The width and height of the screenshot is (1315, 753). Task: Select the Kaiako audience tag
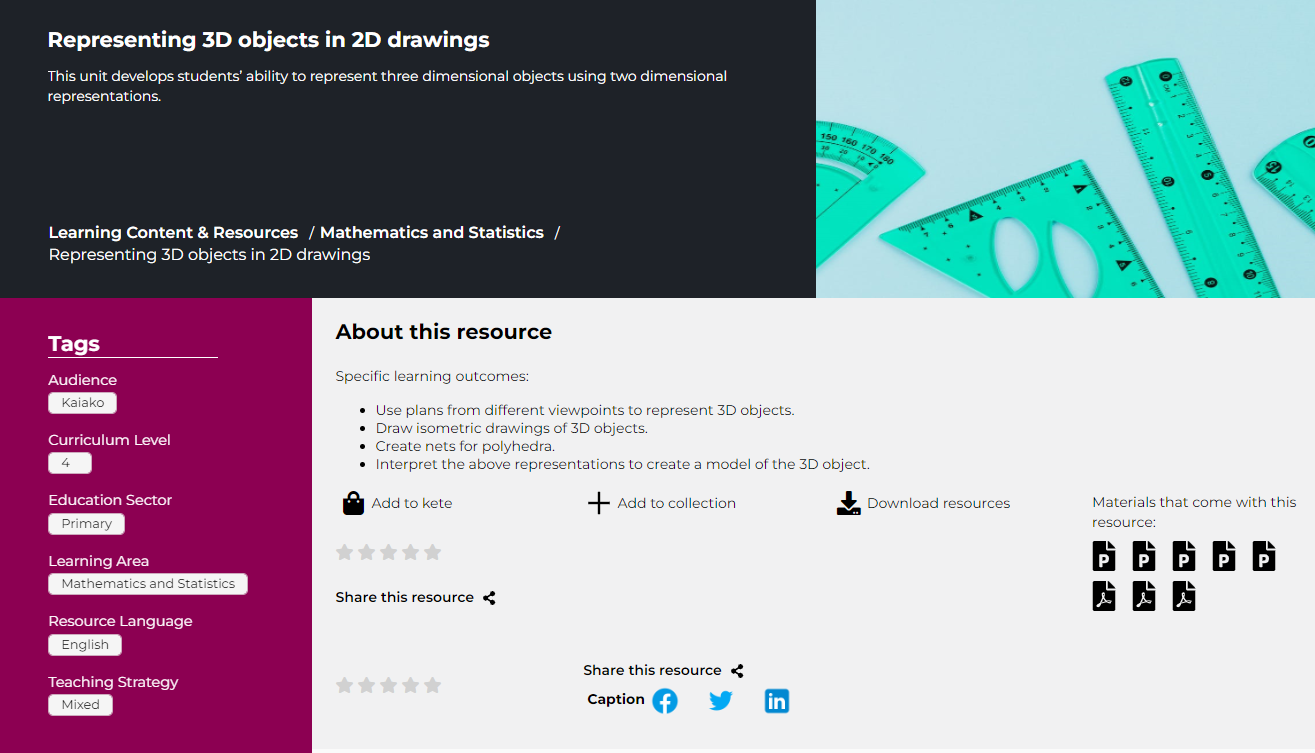coord(82,403)
